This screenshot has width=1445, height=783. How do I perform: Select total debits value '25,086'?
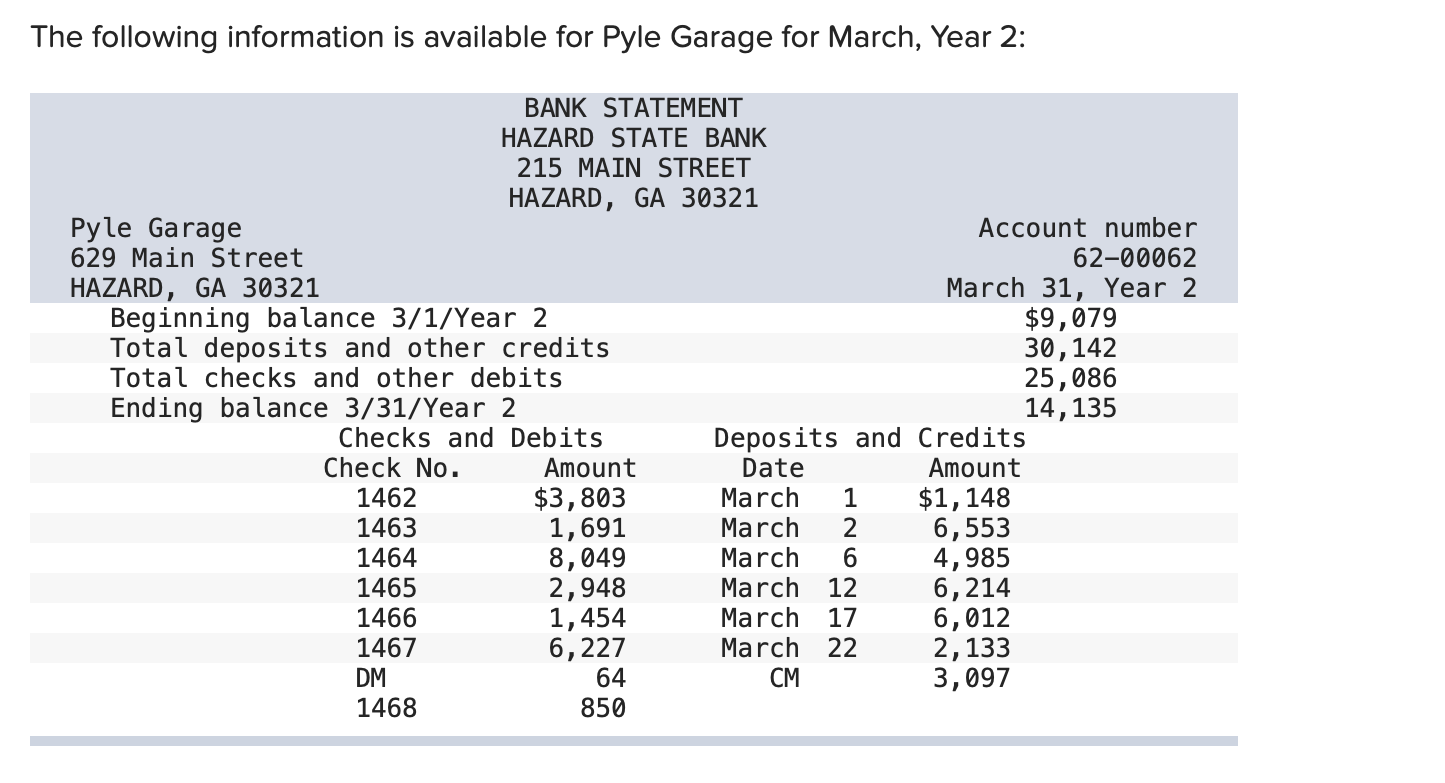[x=1070, y=378]
